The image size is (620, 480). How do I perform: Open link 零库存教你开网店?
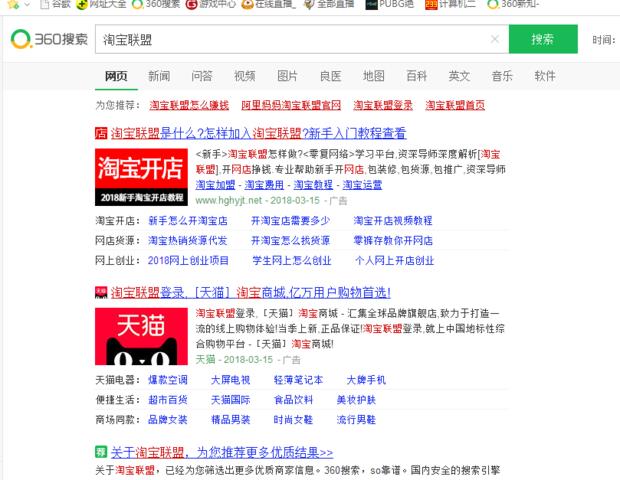coord(393,240)
